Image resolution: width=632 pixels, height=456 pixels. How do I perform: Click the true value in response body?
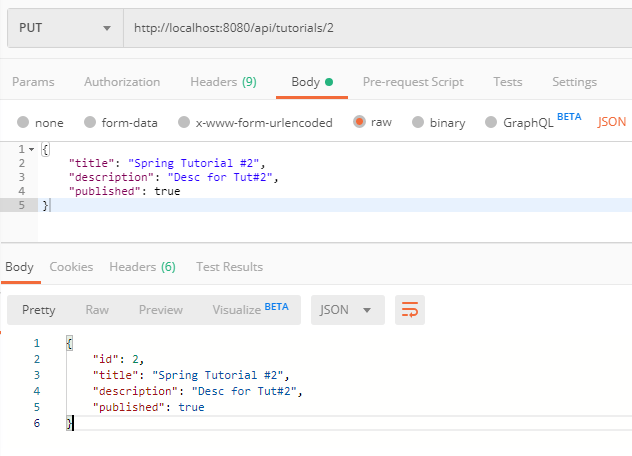191,407
